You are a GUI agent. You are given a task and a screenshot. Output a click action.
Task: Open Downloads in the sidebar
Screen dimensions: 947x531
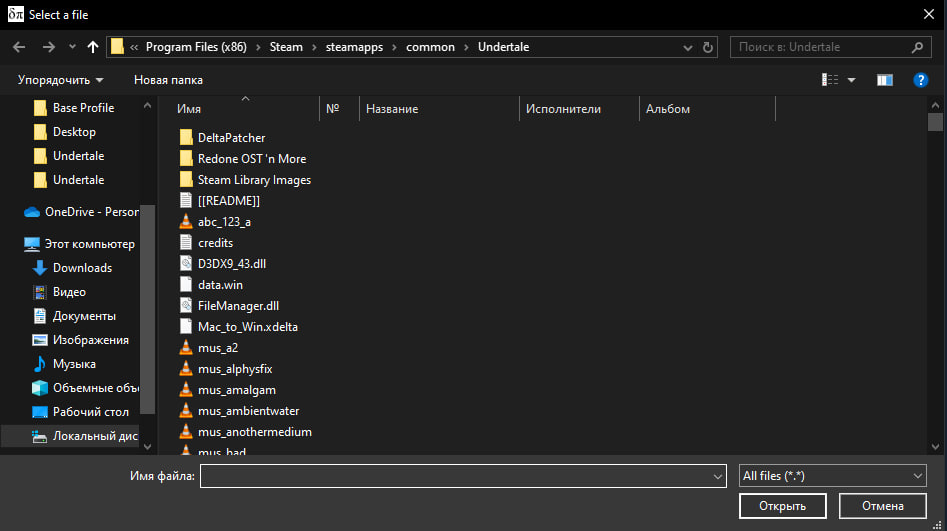point(72,268)
